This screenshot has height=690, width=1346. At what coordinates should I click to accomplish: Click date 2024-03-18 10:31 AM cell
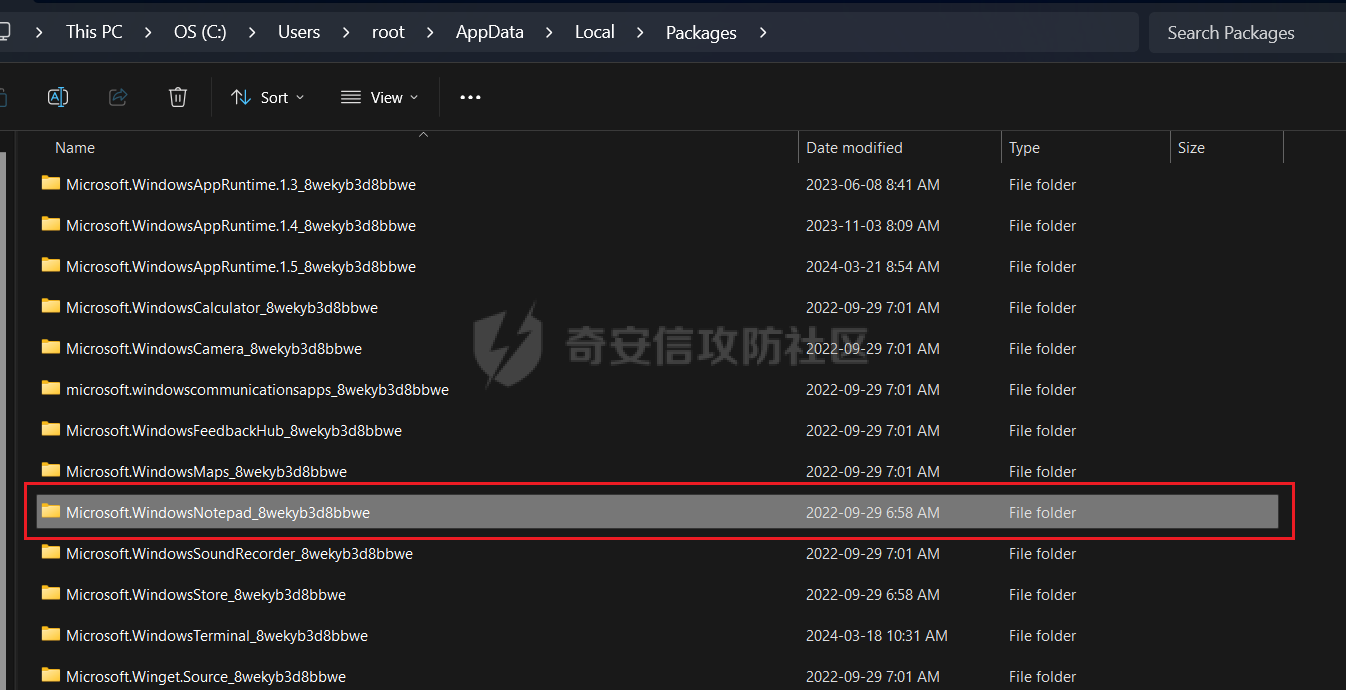click(877, 635)
